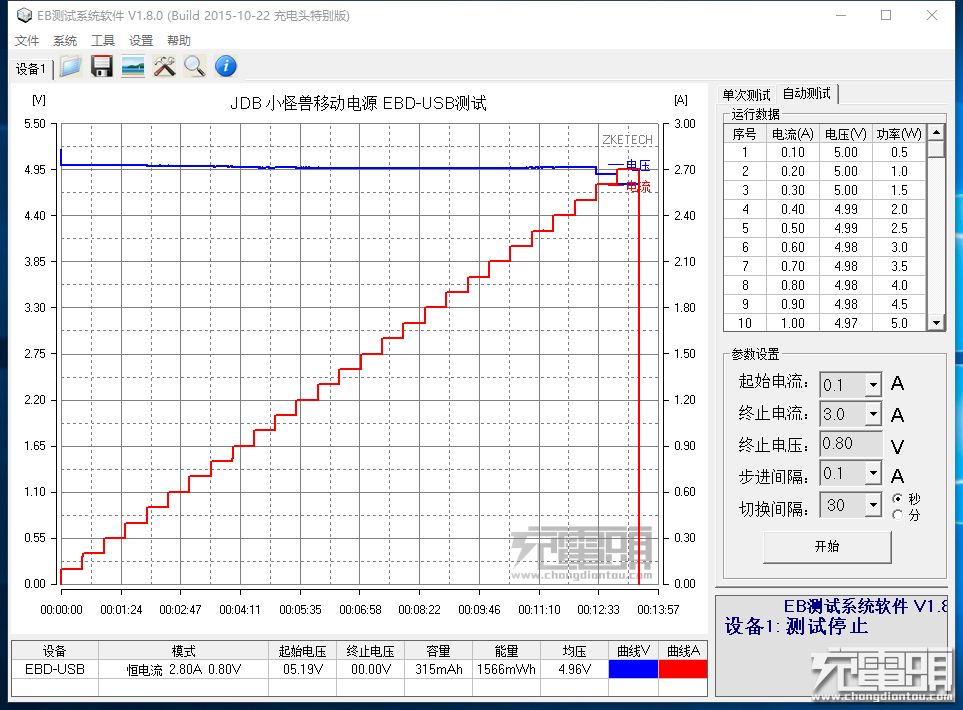
Task: Open settings with the hammer and wrench icon
Action: pyautogui.click(x=164, y=66)
